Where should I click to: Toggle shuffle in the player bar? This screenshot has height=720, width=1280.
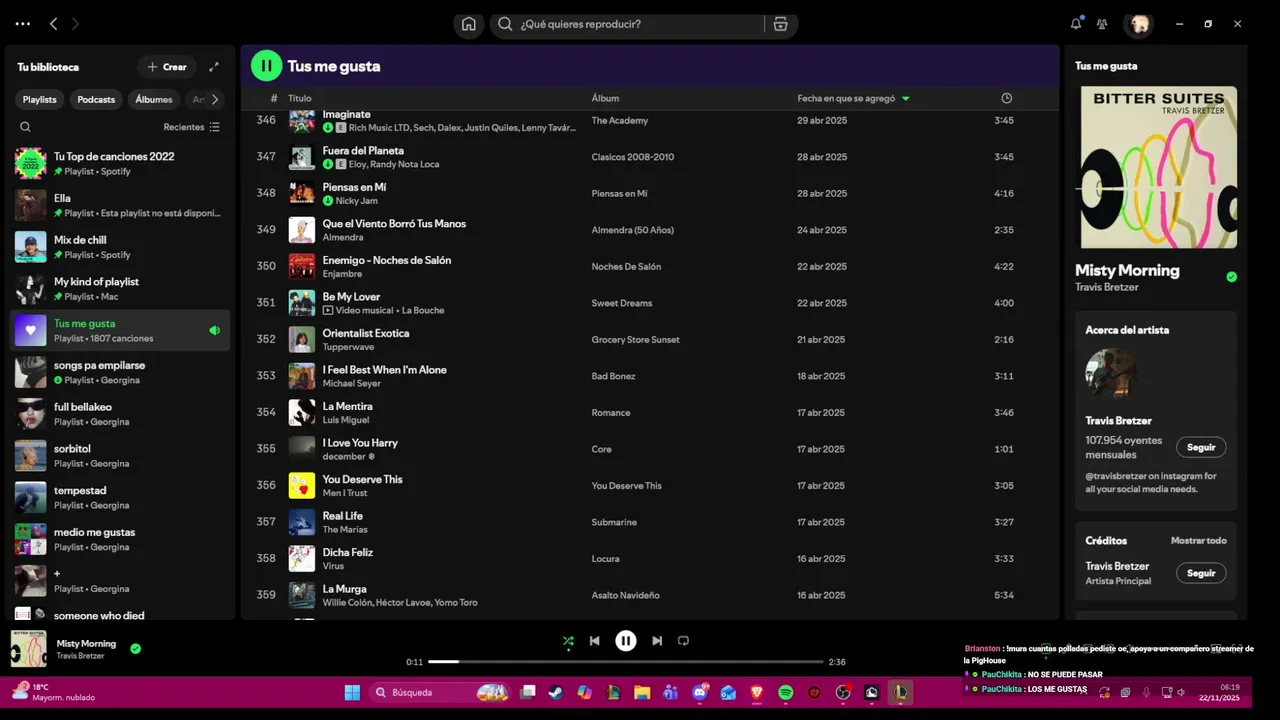click(568, 641)
